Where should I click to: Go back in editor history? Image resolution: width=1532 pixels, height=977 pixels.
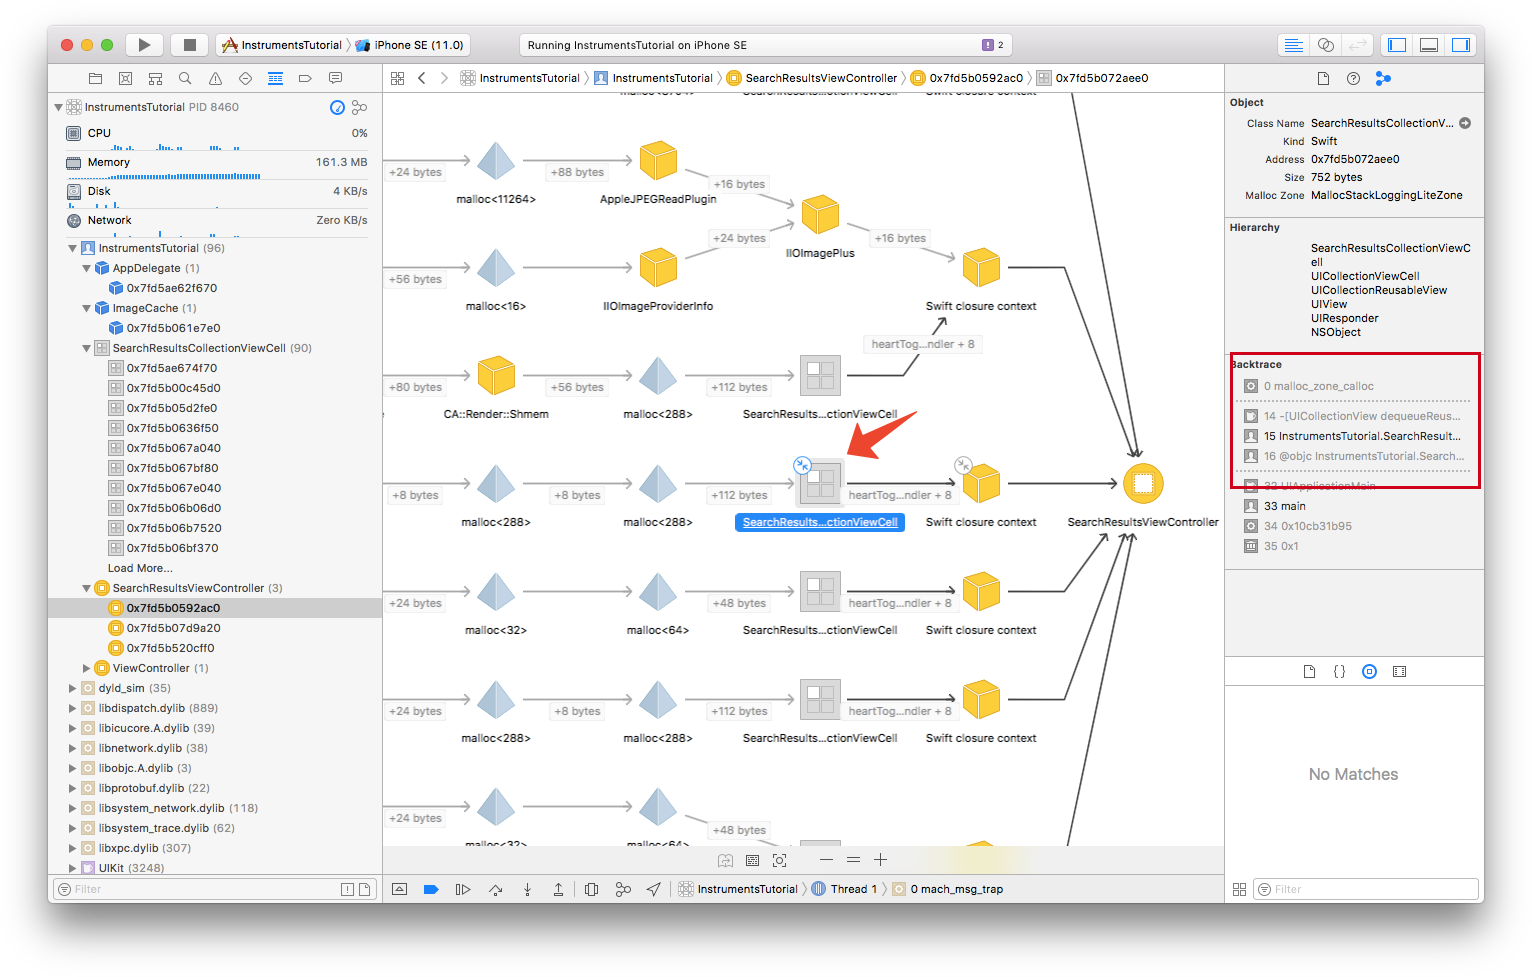[x=422, y=78]
